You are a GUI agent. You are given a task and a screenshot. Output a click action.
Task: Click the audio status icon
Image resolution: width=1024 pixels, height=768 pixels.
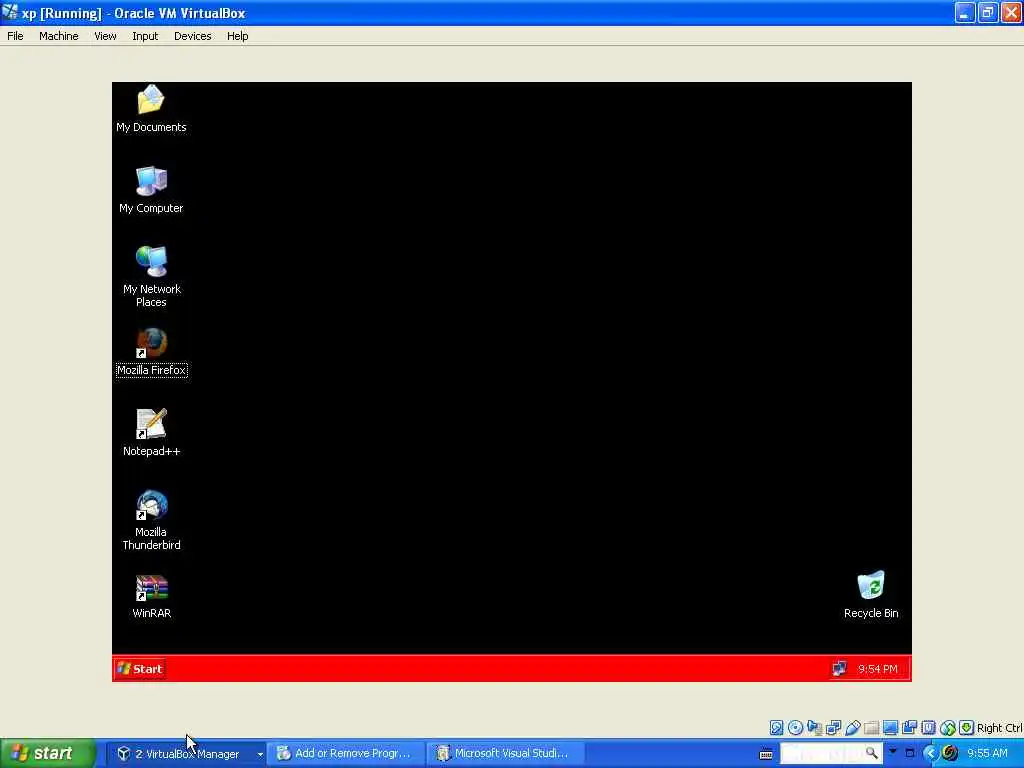point(814,728)
